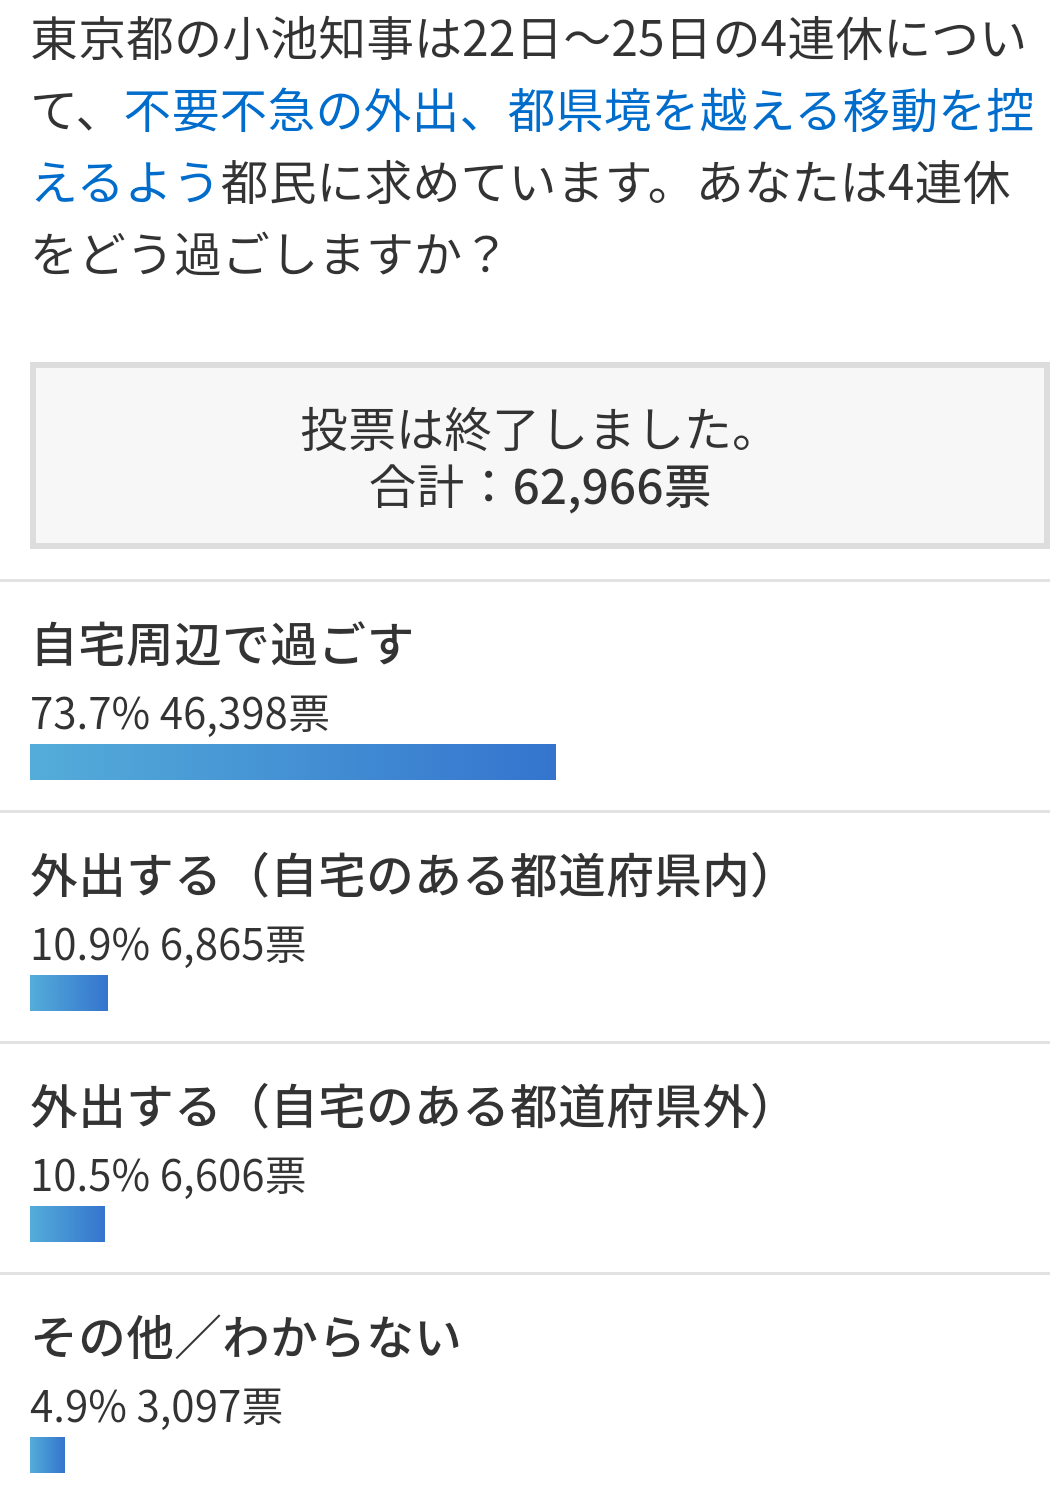The width and height of the screenshot is (1050, 1500).
Task: Click the えるよう link continuation text
Action: coord(126,183)
